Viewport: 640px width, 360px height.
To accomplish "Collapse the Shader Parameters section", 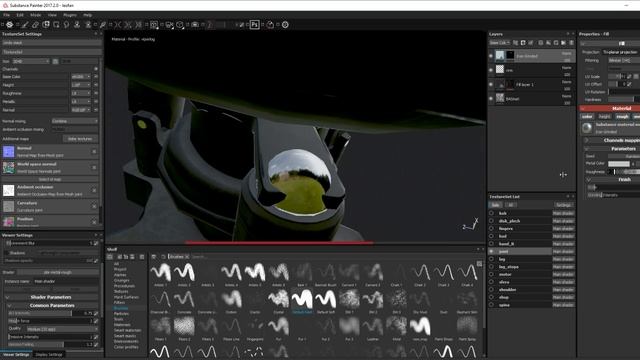I will pyautogui.click(x=7, y=297).
